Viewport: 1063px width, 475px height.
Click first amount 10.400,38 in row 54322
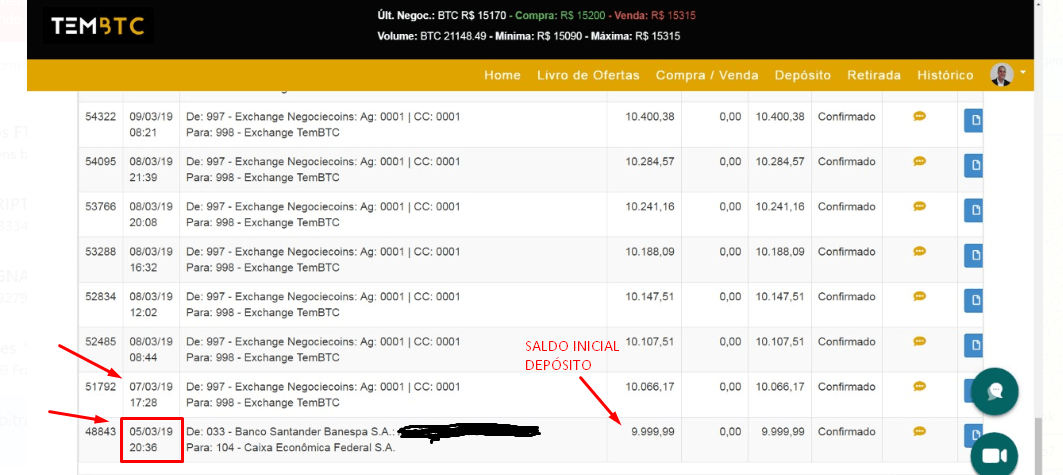[x=649, y=117]
